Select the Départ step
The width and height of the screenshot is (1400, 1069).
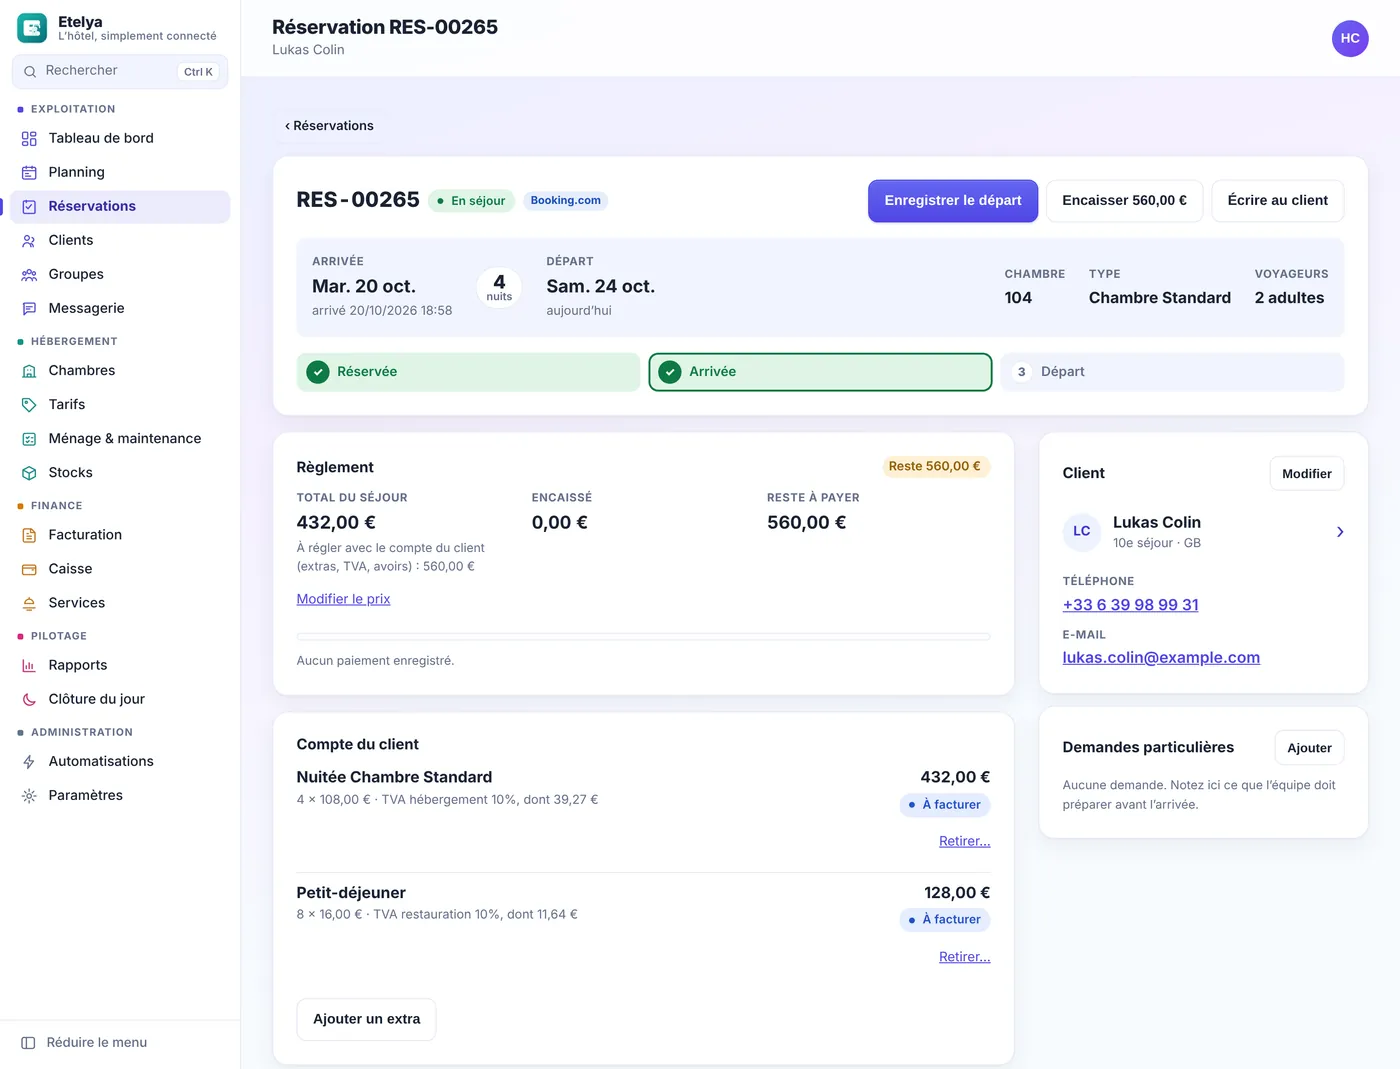1172,372
